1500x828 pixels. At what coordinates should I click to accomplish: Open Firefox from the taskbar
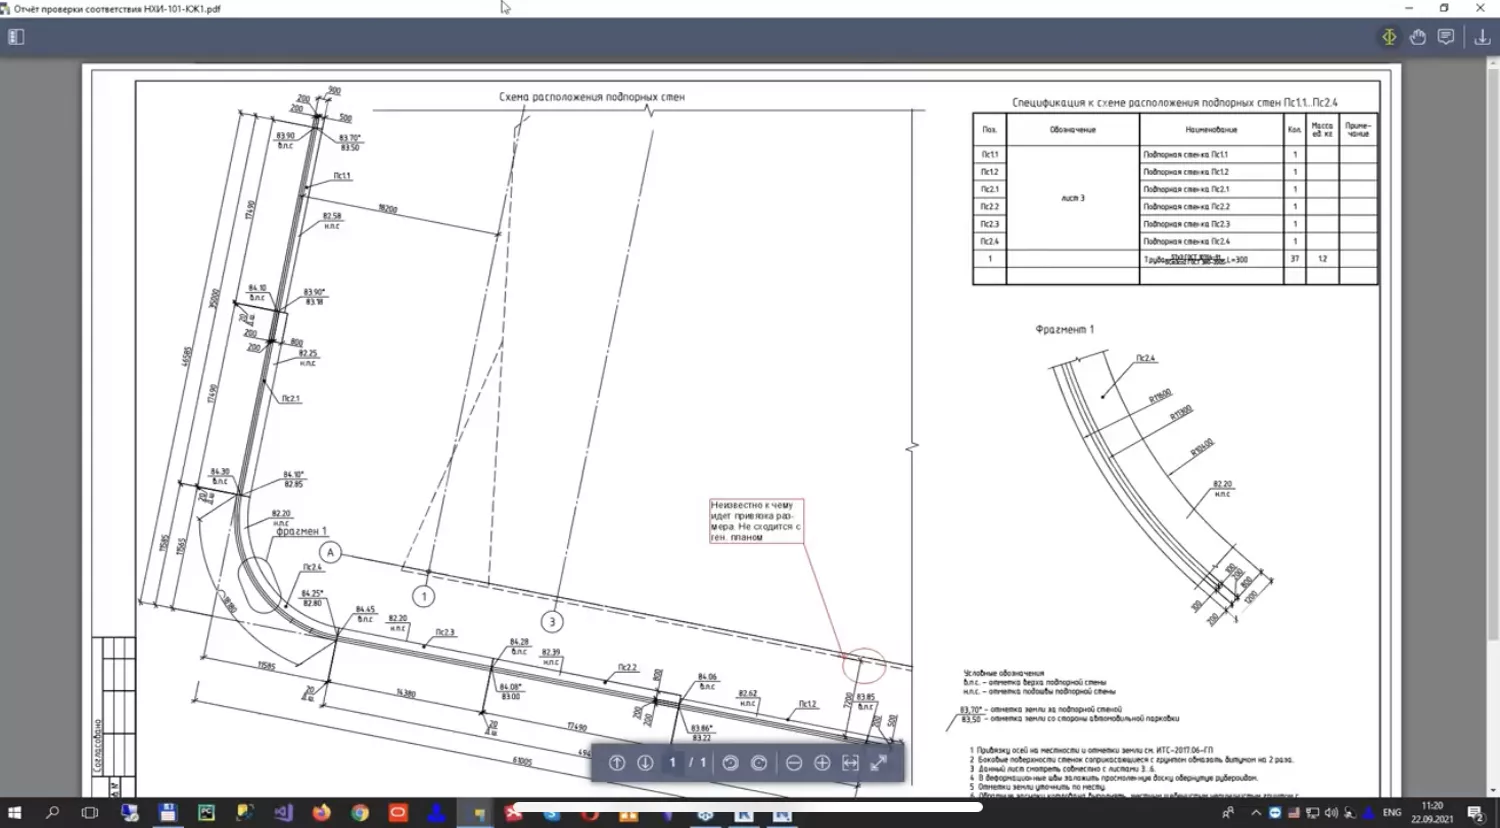pyautogui.click(x=321, y=813)
